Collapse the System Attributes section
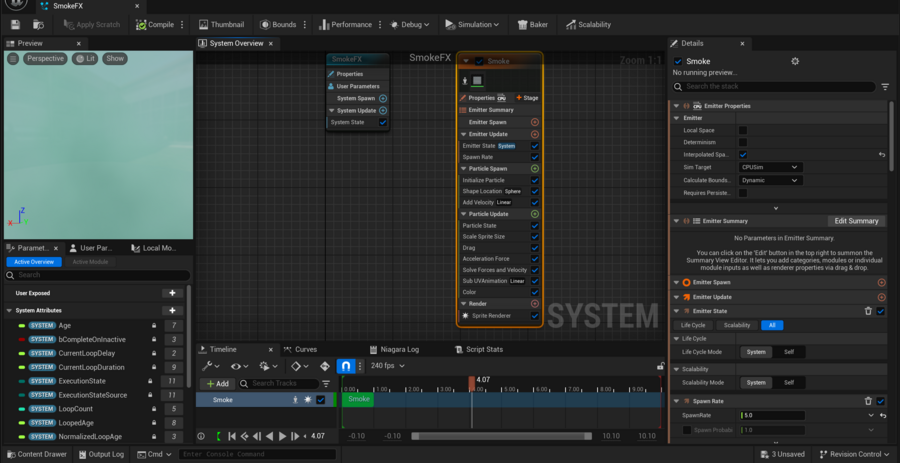Image resolution: width=900 pixels, height=463 pixels. tap(9, 310)
